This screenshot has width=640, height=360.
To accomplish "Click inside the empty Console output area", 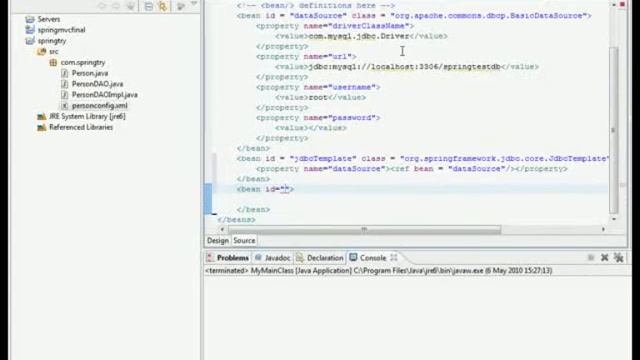I will (x=416, y=318).
